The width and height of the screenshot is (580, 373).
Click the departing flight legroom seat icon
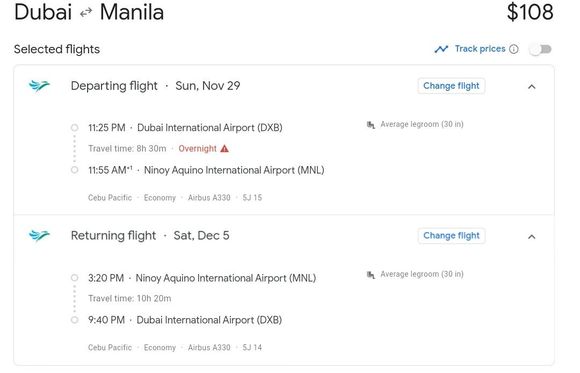pos(371,124)
